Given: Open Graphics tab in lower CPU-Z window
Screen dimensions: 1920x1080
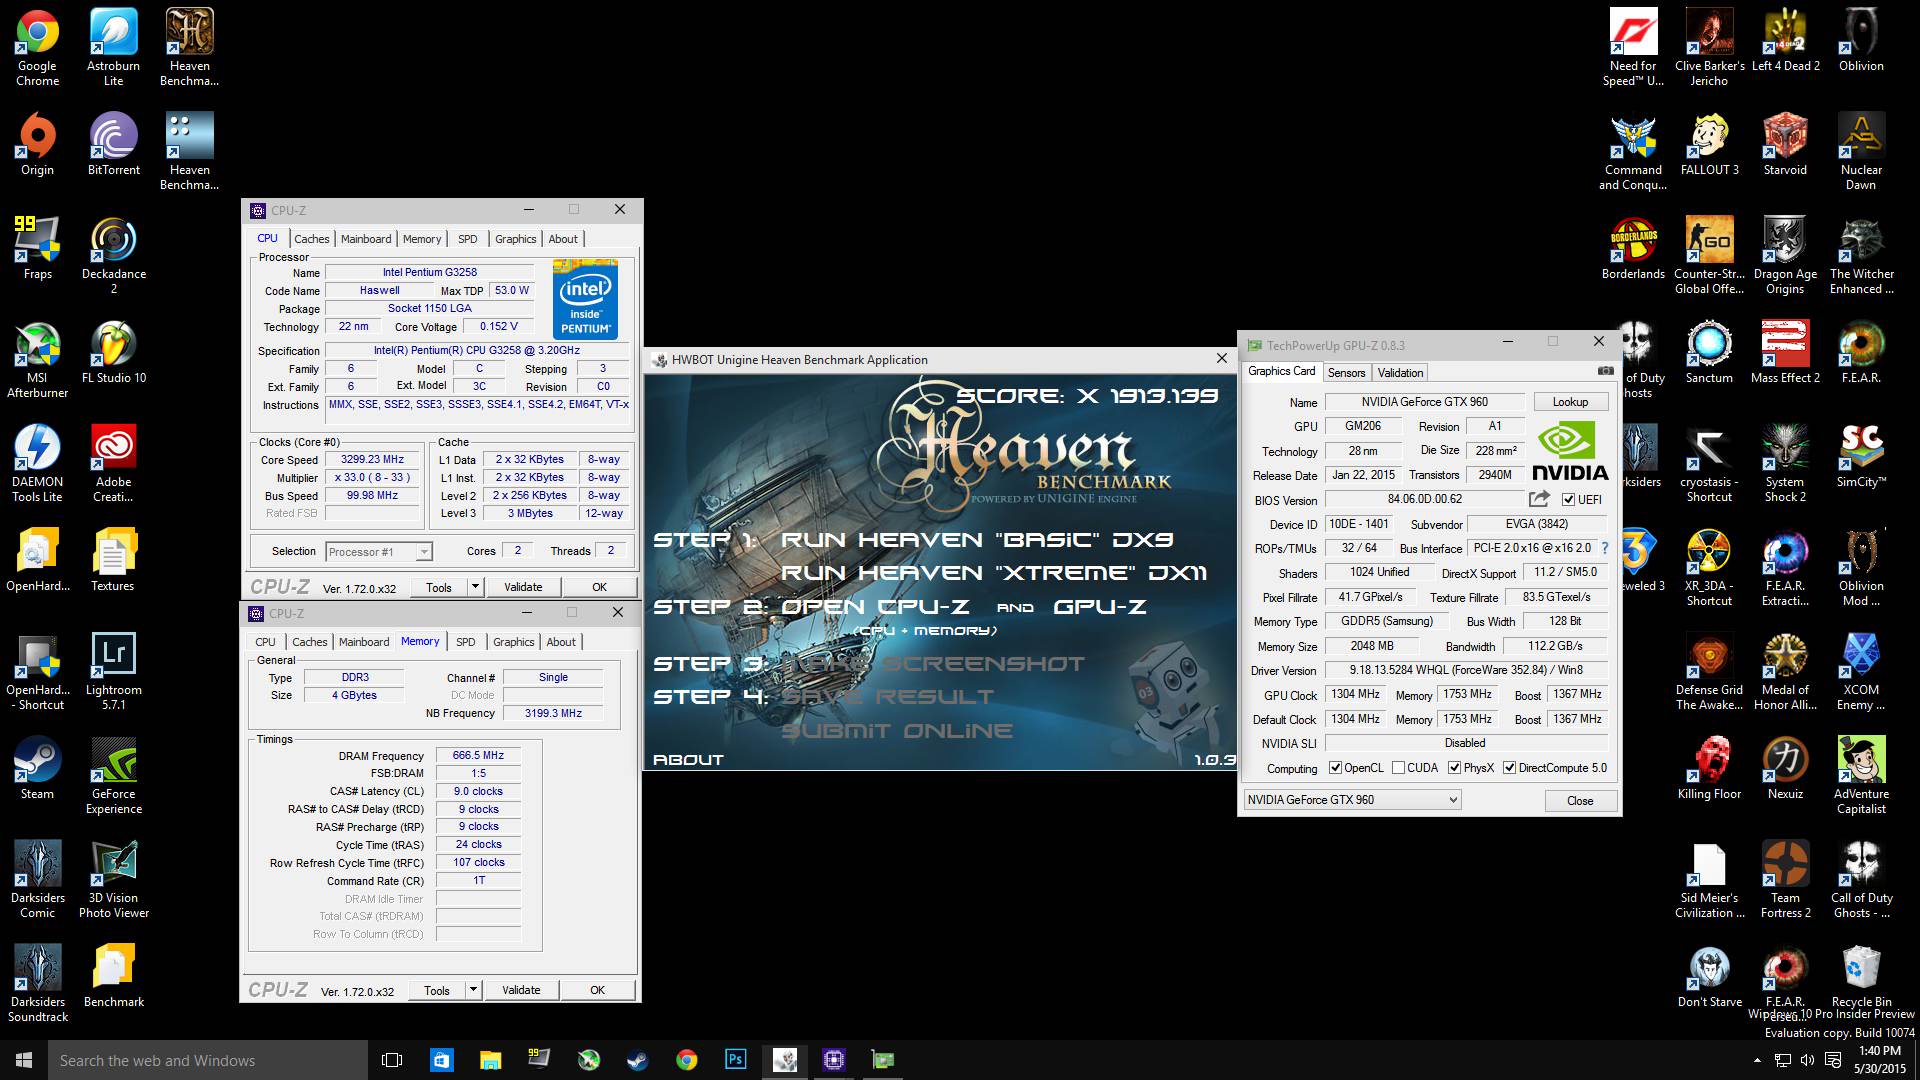Looking at the screenshot, I should pyautogui.click(x=514, y=642).
